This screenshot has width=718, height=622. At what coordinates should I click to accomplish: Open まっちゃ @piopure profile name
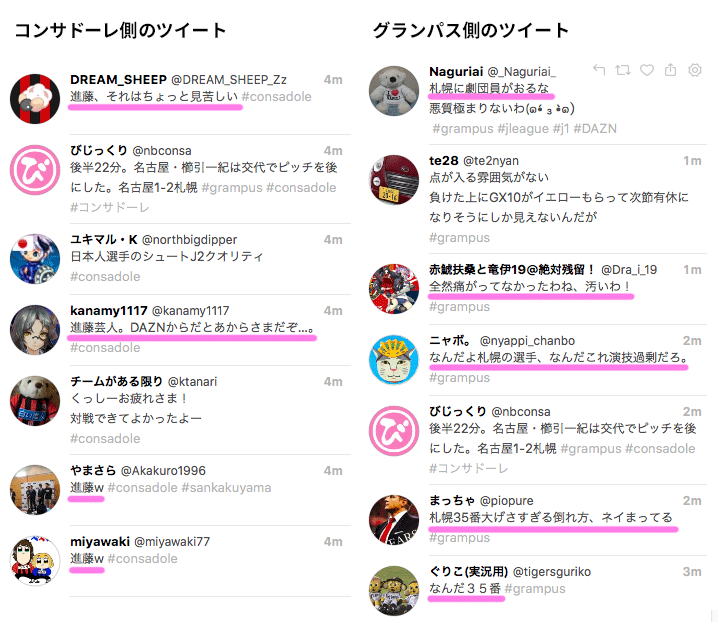click(481, 501)
